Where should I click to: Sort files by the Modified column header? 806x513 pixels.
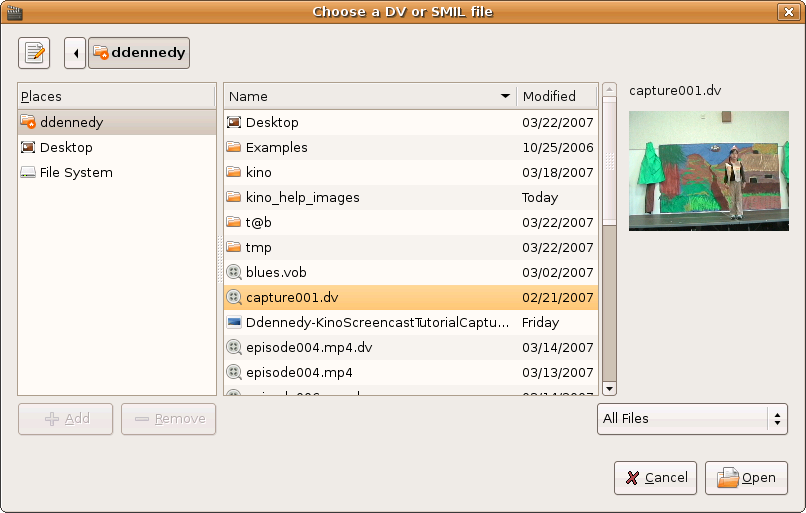click(x=556, y=96)
